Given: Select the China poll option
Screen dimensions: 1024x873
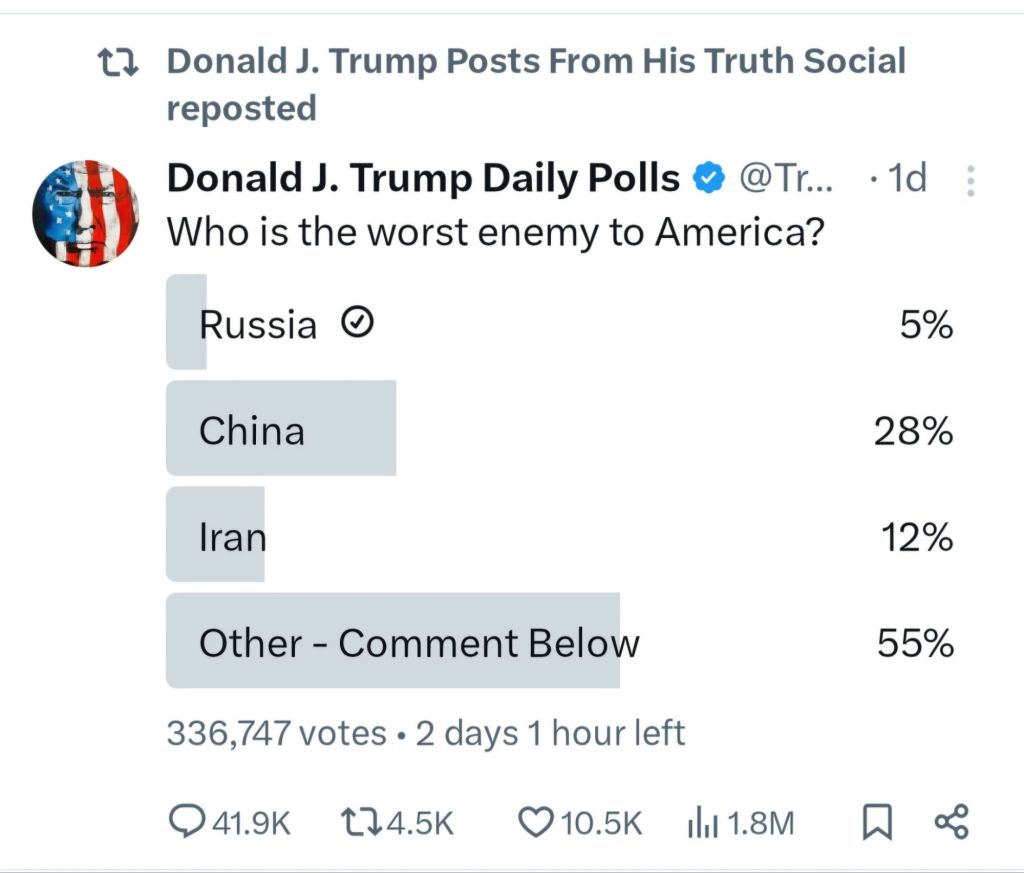Looking at the screenshot, I should pos(560,429).
